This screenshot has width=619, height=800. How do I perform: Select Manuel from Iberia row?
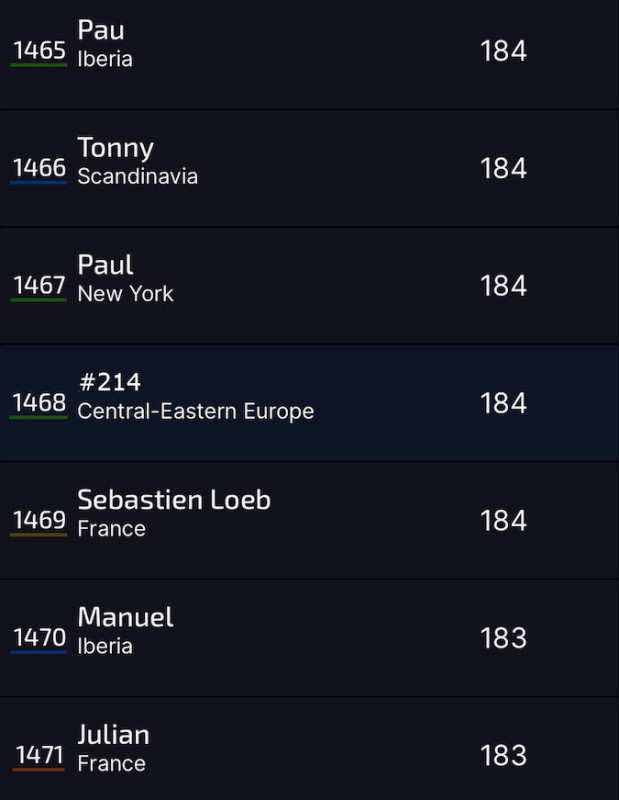309,638
